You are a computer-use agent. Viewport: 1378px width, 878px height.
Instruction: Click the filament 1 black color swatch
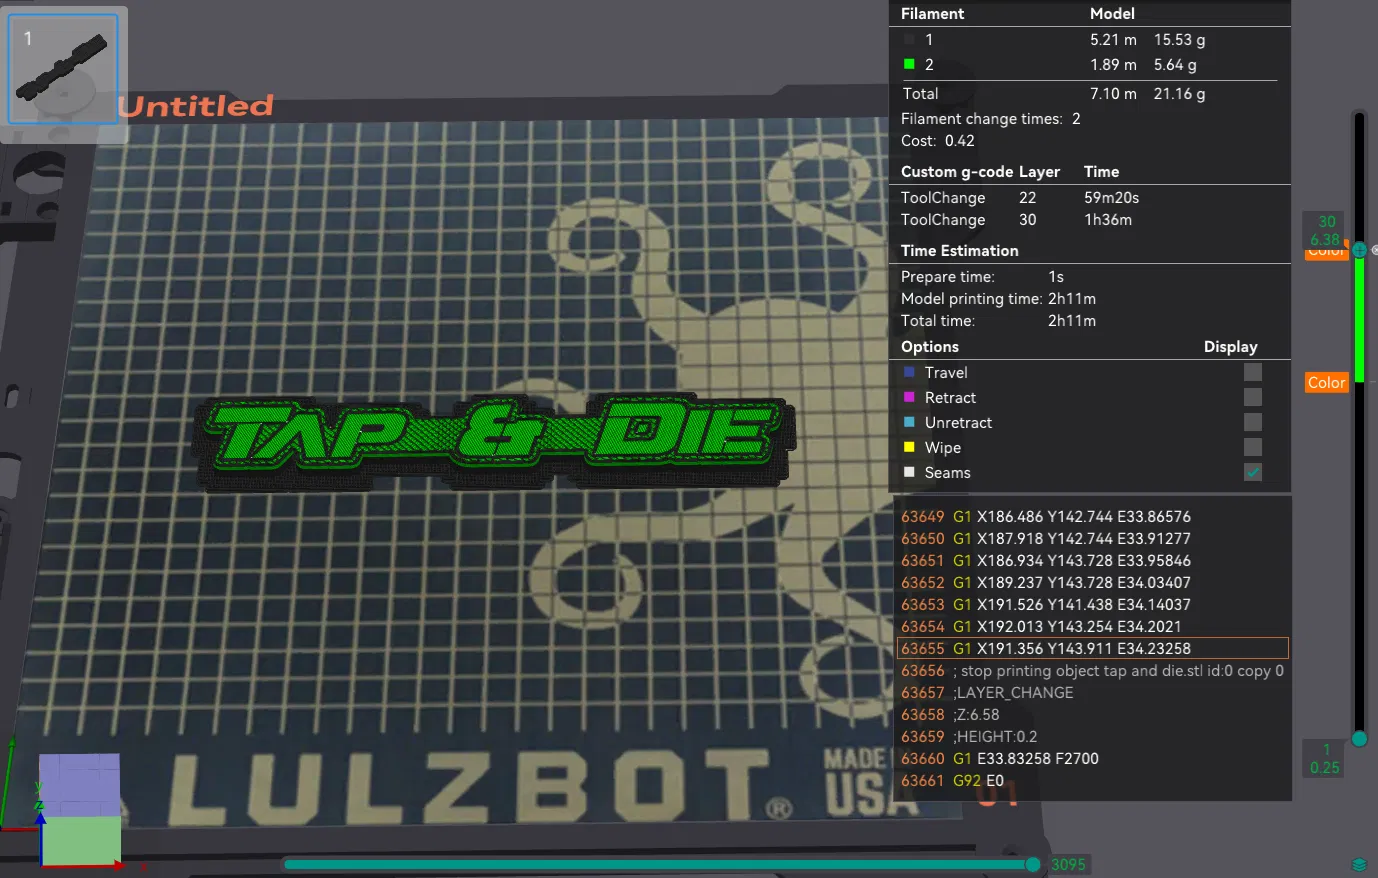point(909,40)
